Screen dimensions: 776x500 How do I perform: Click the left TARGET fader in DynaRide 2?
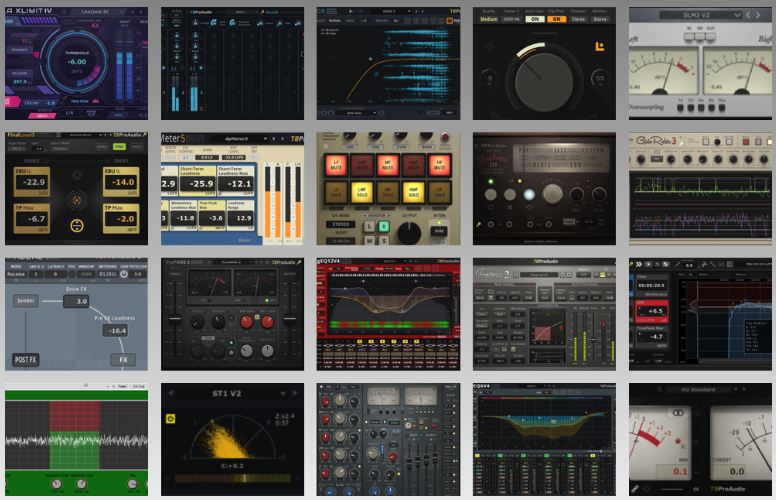[x=175, y=319]
